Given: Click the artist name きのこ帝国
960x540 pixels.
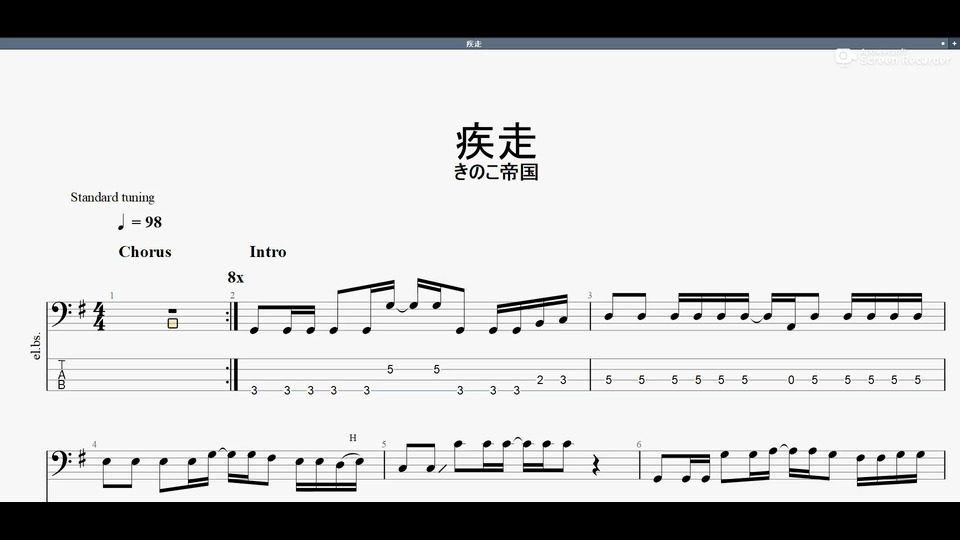Looking at the screenshot, I should (496, 172).
